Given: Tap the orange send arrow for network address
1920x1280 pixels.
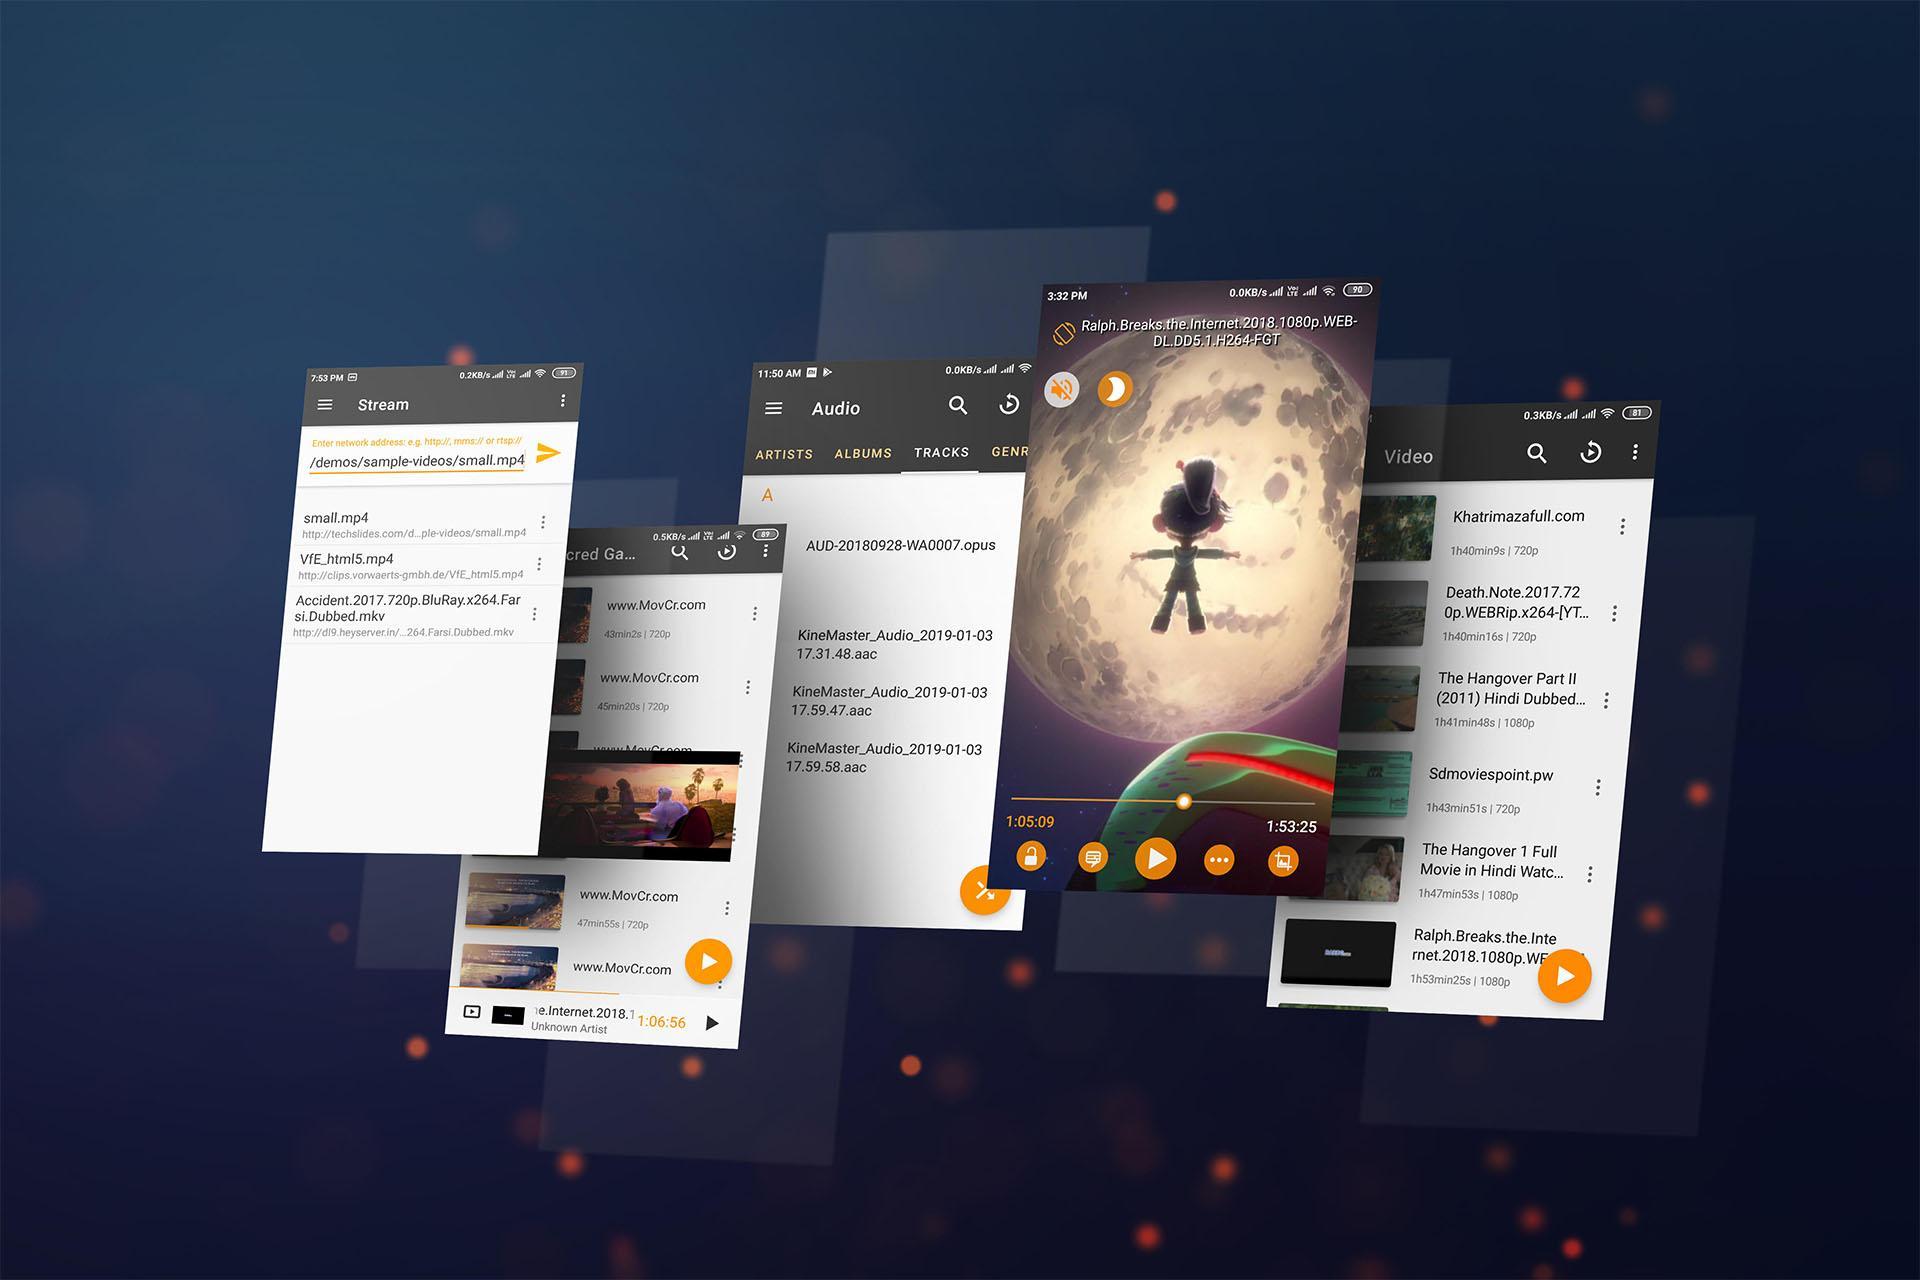Looking at the screenshot, I should [548, 453].
